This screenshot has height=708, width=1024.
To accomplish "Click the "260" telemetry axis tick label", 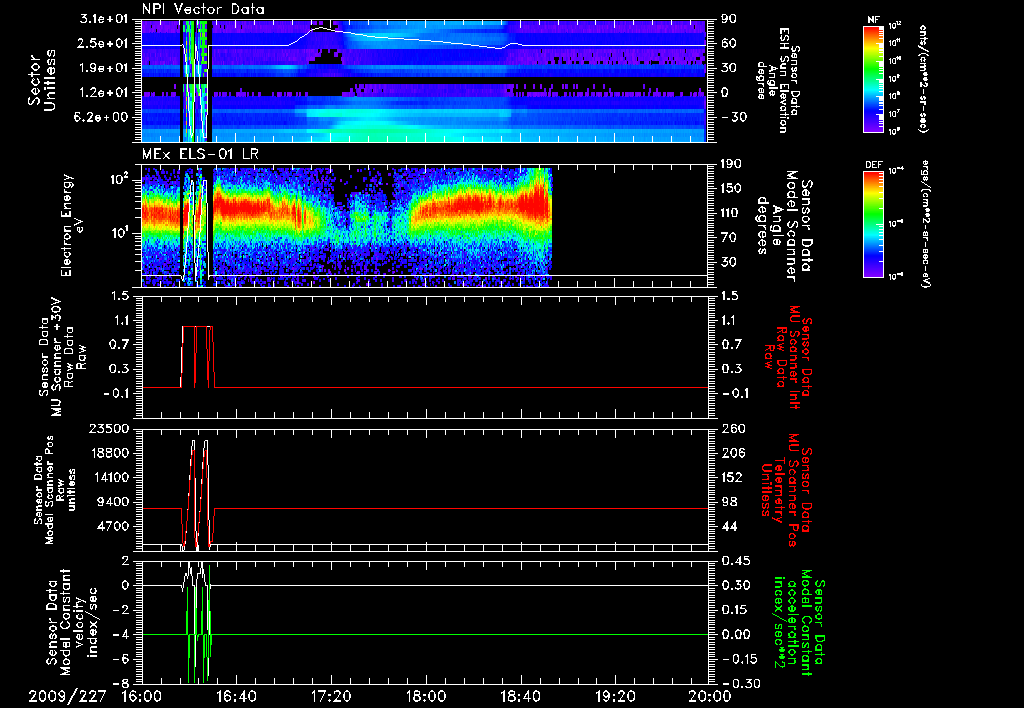I will tap(732, 428).
